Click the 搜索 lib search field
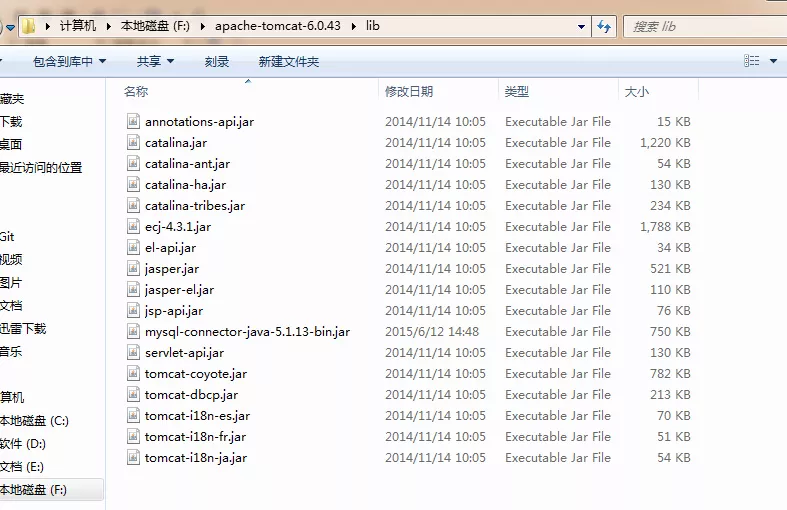This screenshot has width=787, height=510. 700,26
